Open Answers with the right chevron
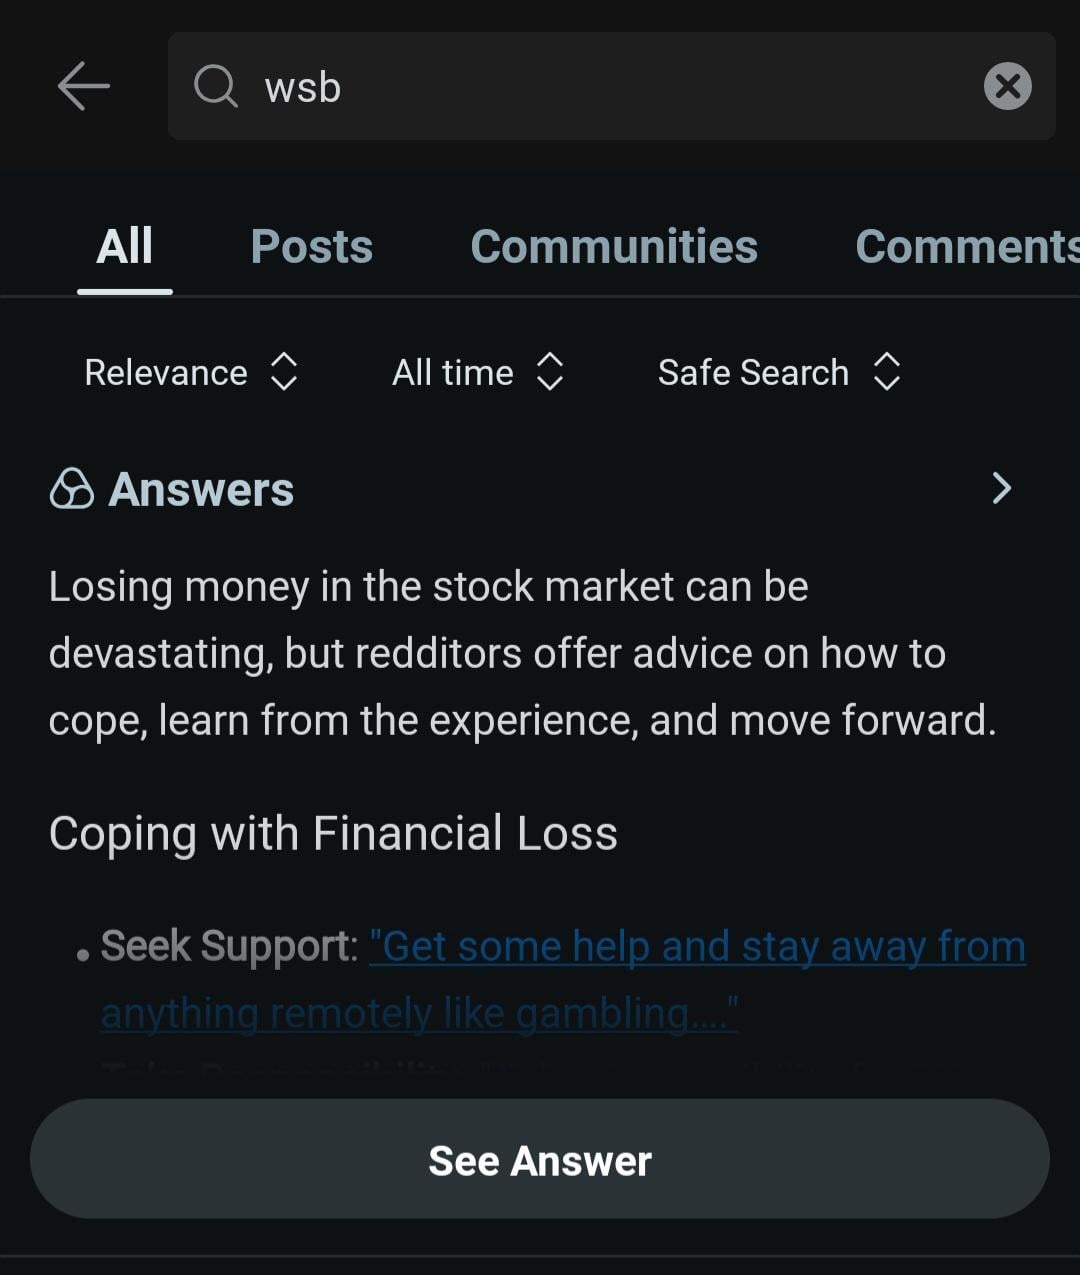 (1001, 488)
